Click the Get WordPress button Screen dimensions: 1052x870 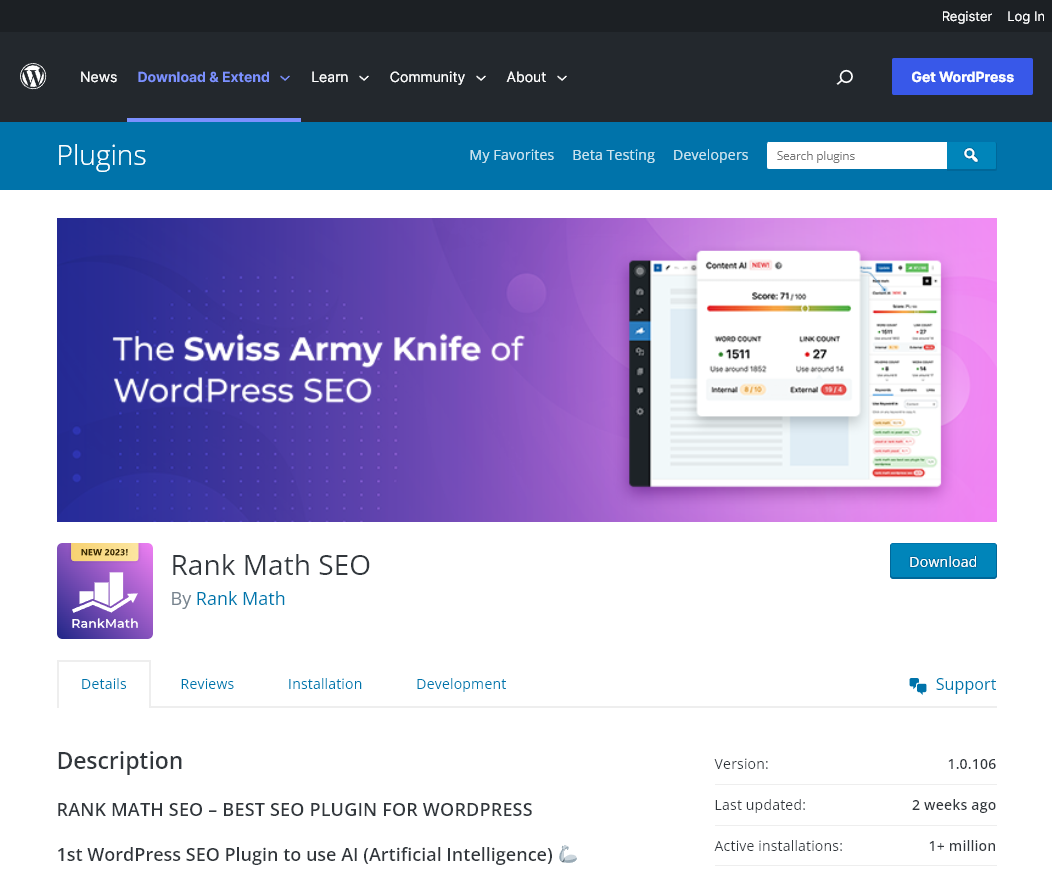[962, 76]
